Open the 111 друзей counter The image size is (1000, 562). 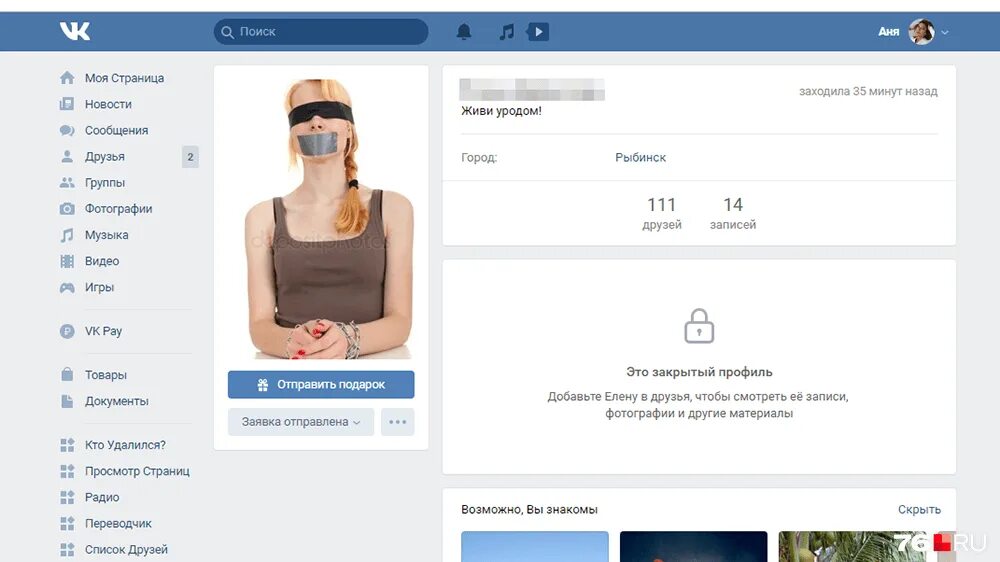661,213
